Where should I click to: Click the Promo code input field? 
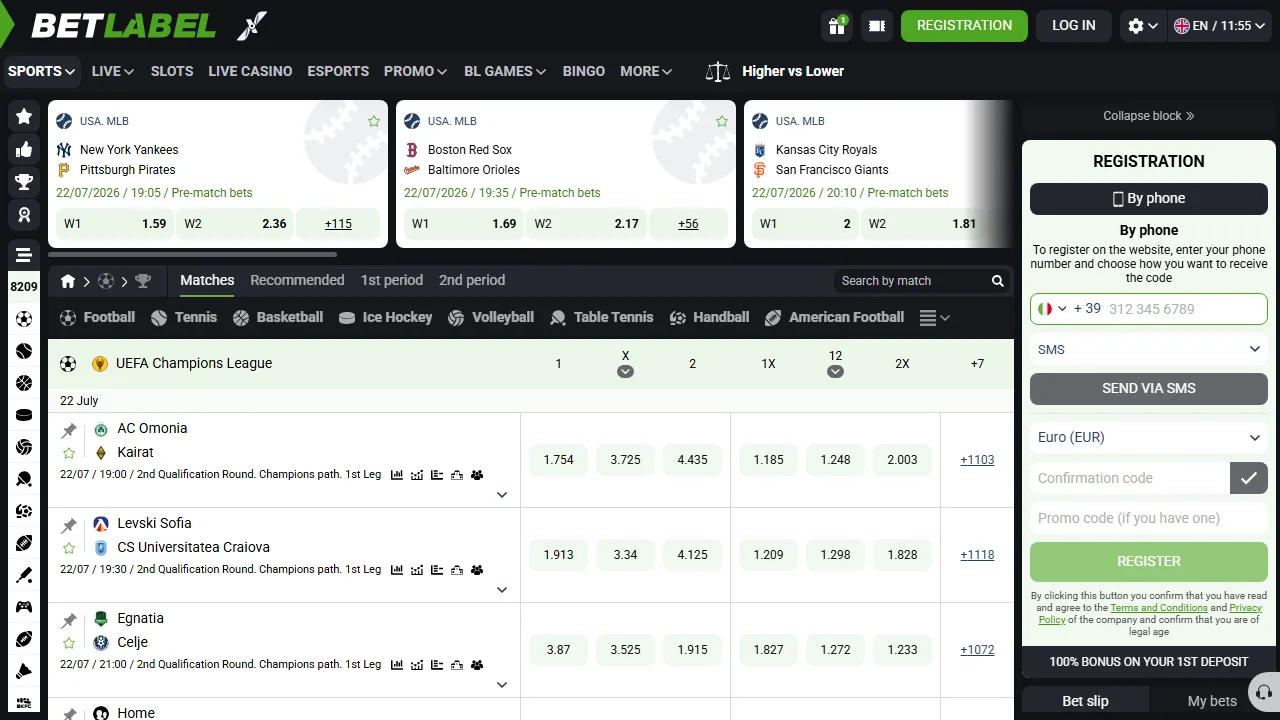point(1149,518)
